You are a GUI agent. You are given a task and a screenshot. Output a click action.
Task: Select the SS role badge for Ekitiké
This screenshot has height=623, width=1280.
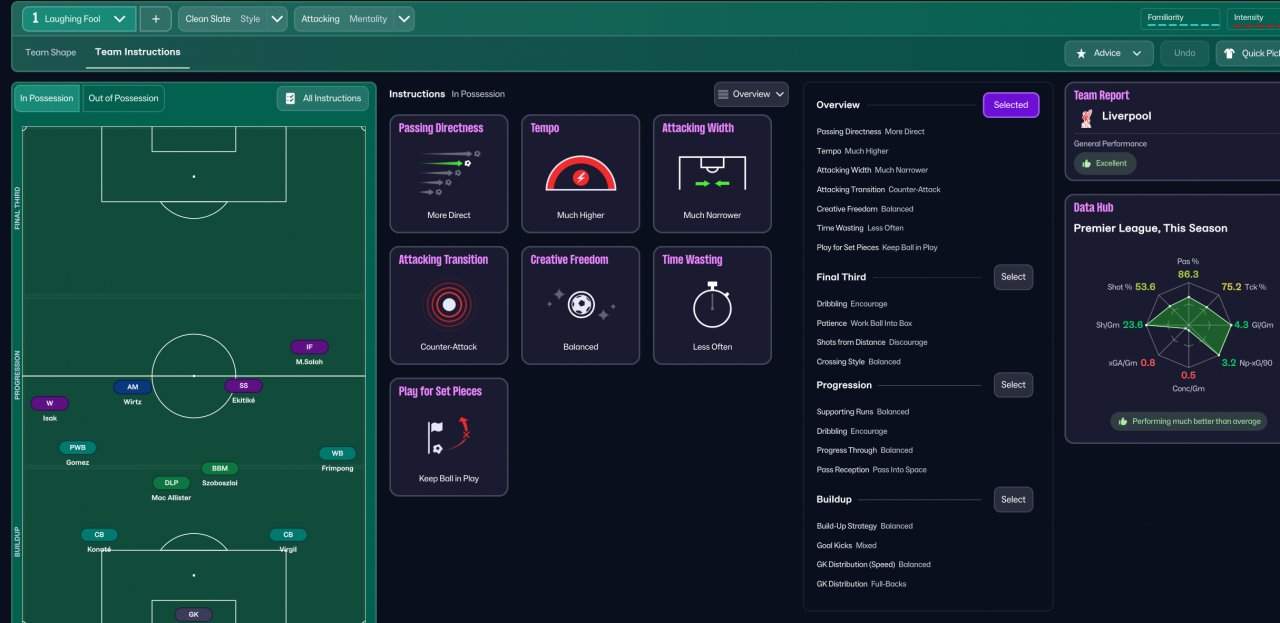[x=243, y=386]
